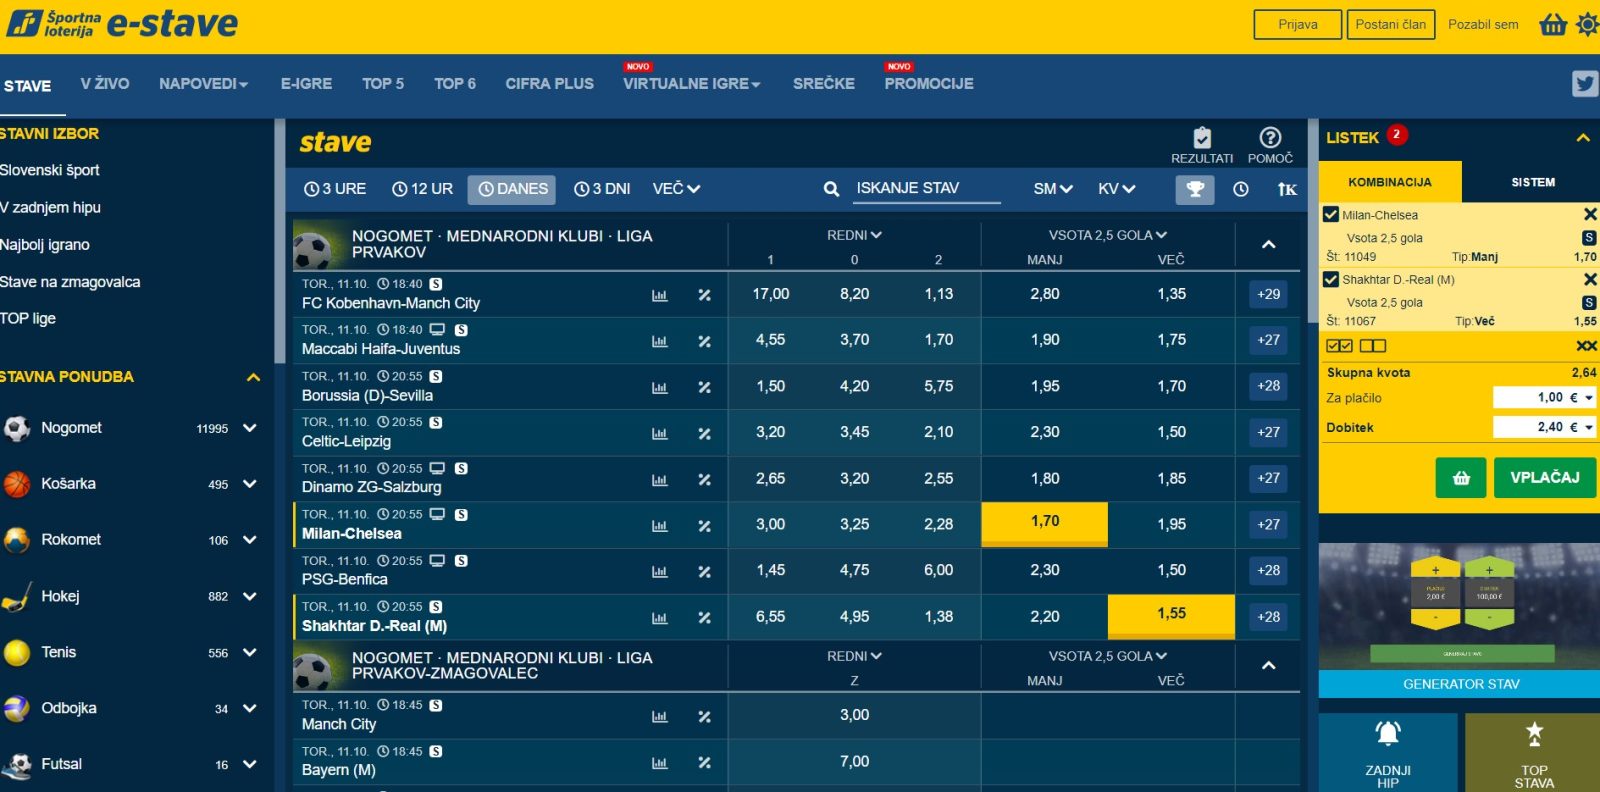Open the Pozabil sem link

click(1483, 24)
